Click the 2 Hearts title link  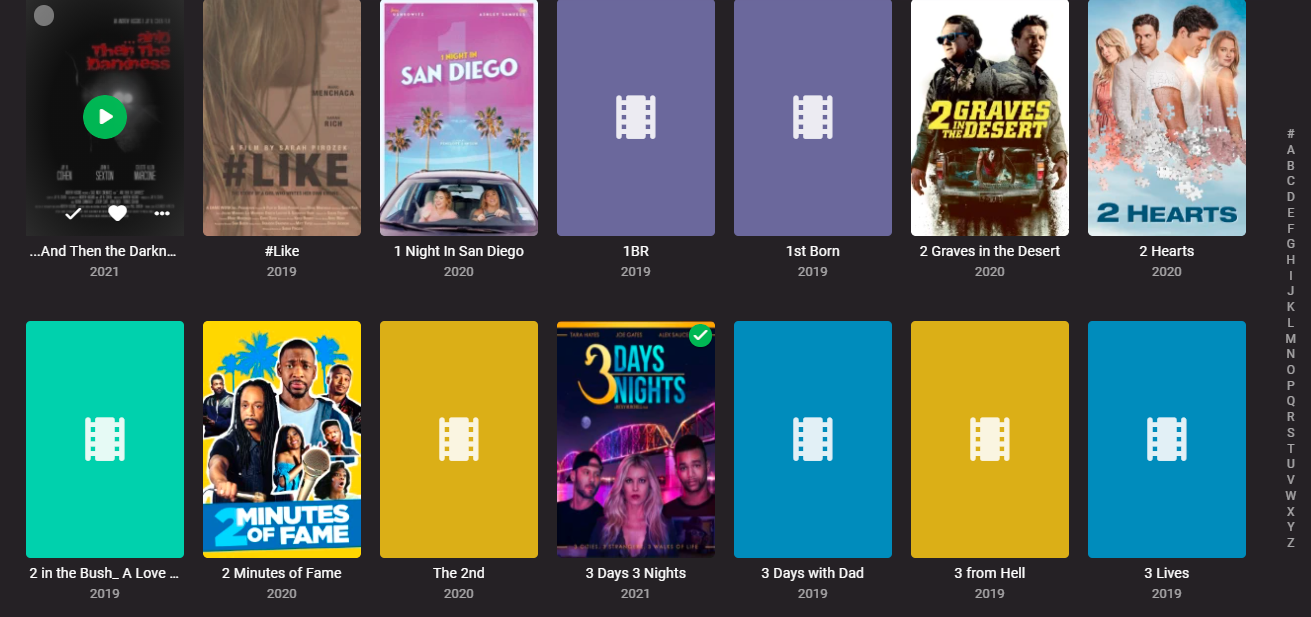click(x=1167, y=251)
